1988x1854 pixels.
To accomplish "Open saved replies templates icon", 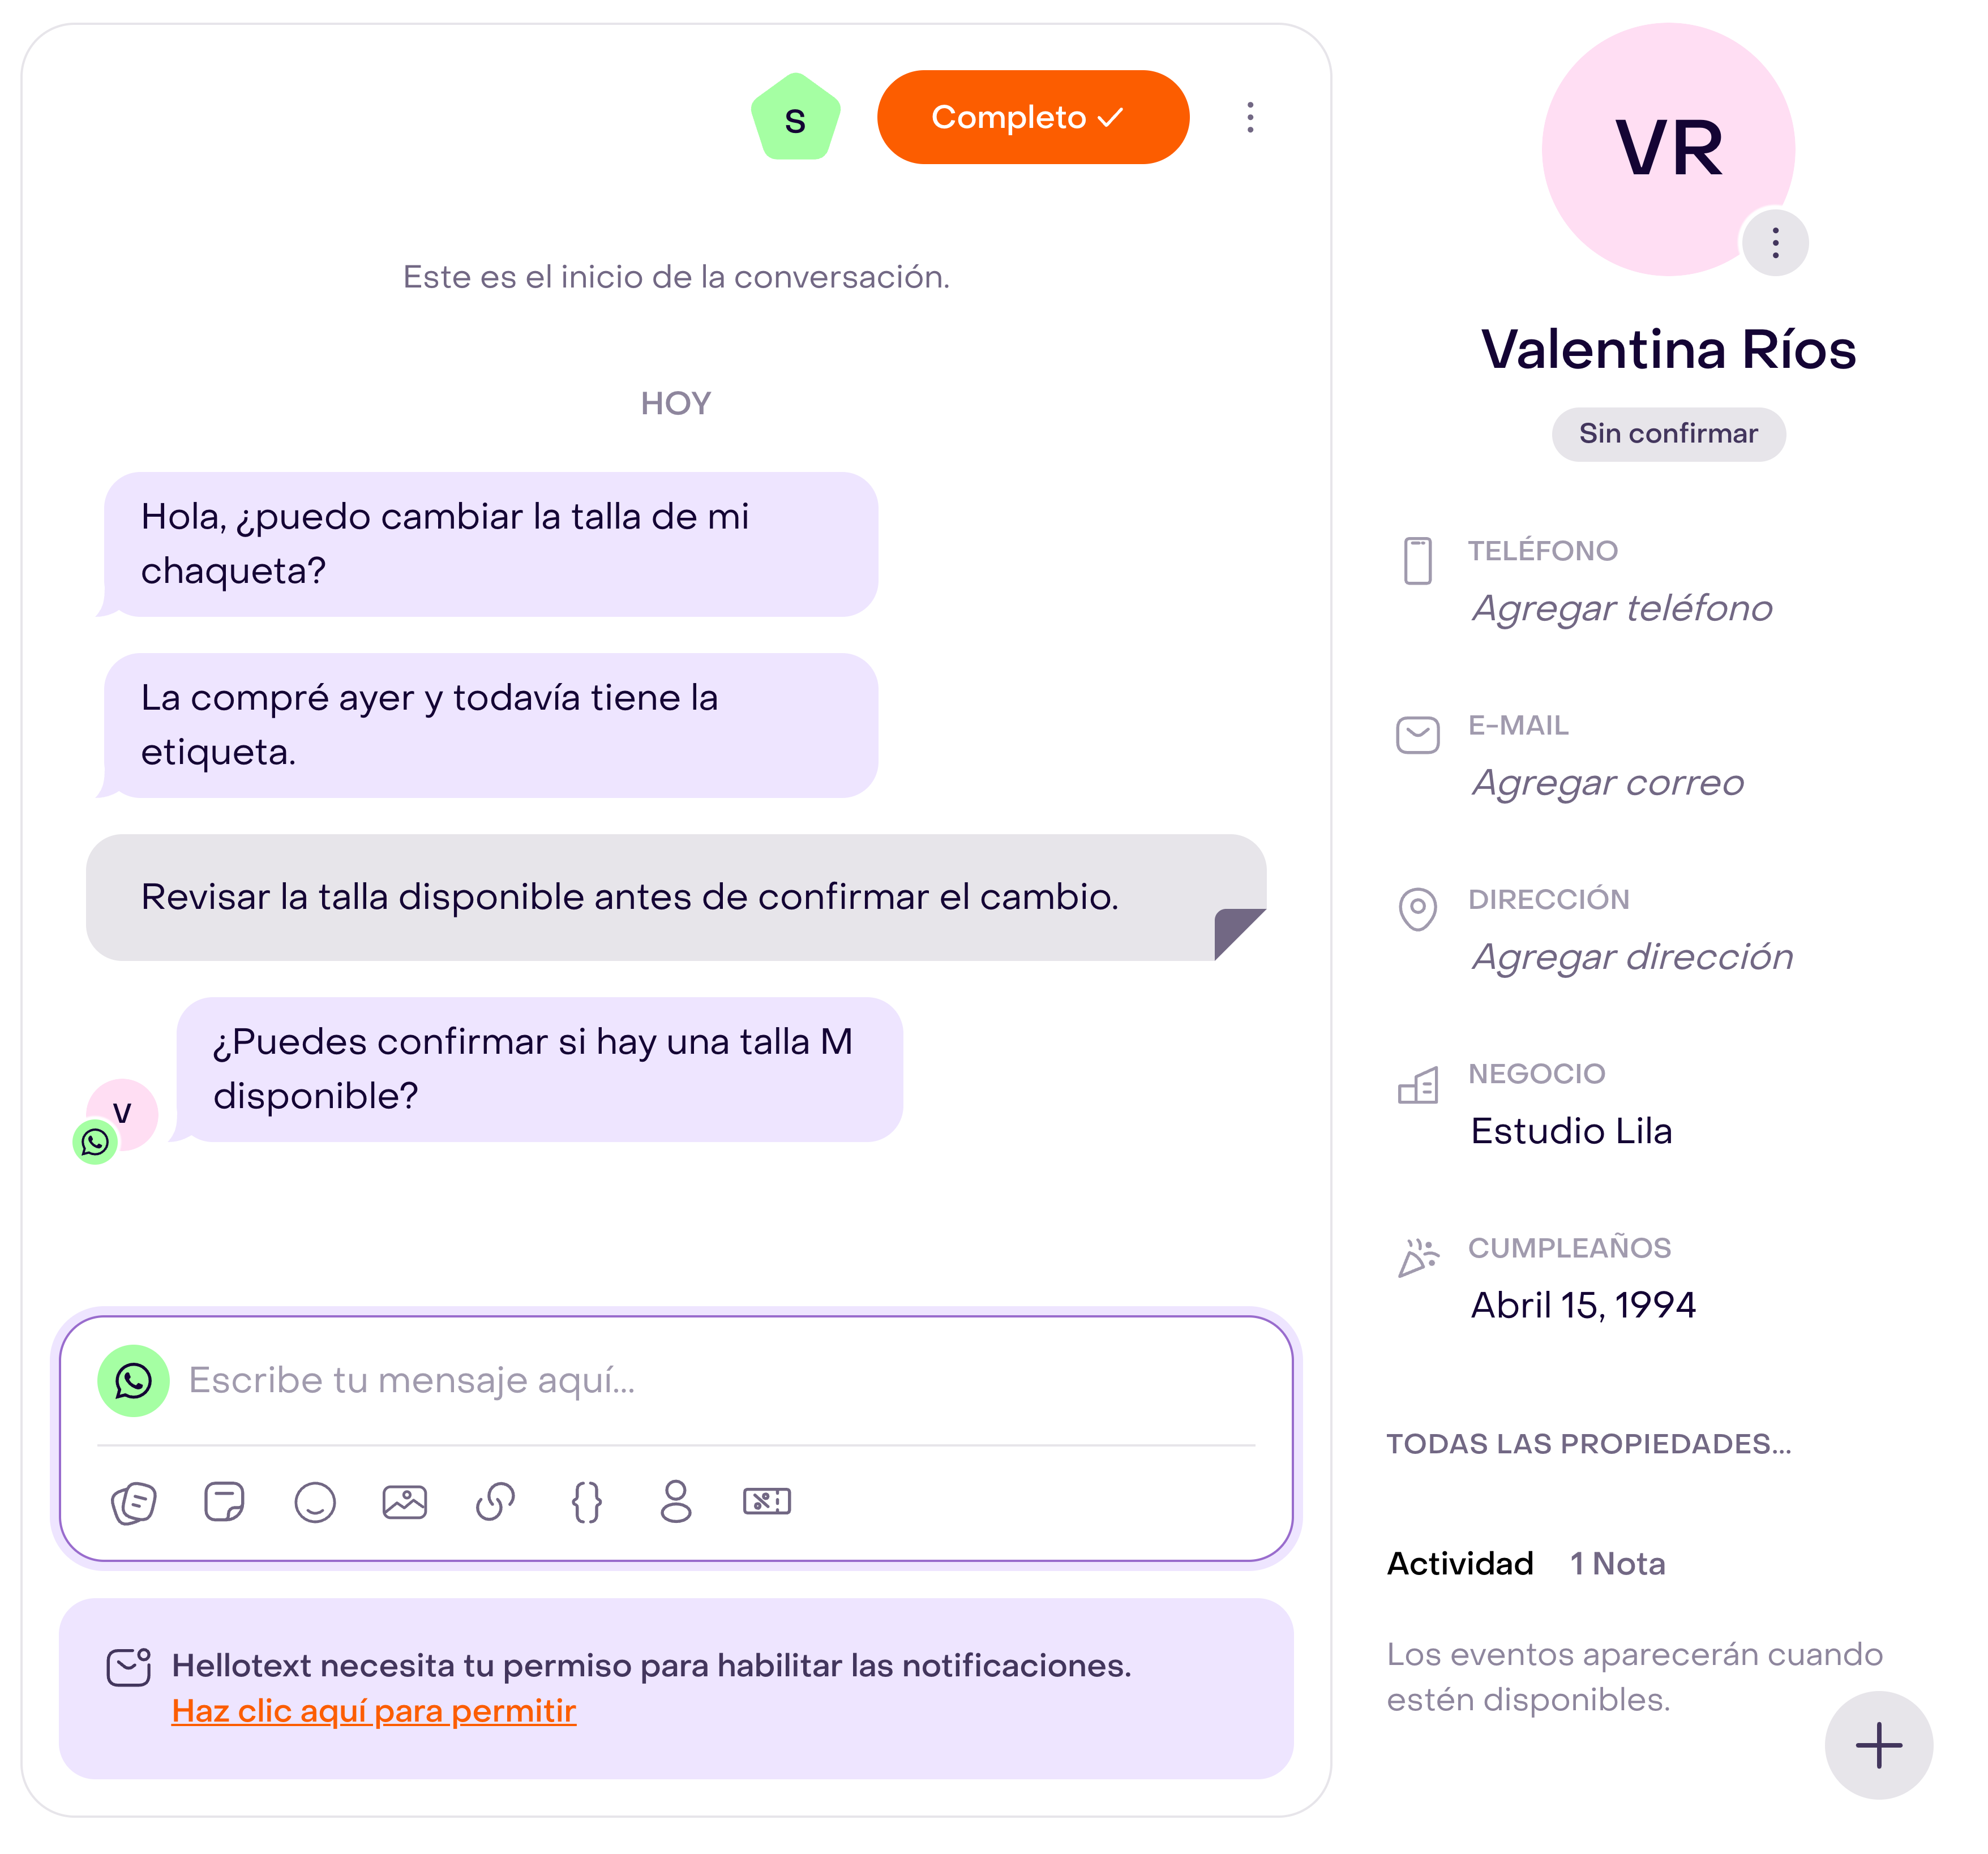I will (134, 1503).
